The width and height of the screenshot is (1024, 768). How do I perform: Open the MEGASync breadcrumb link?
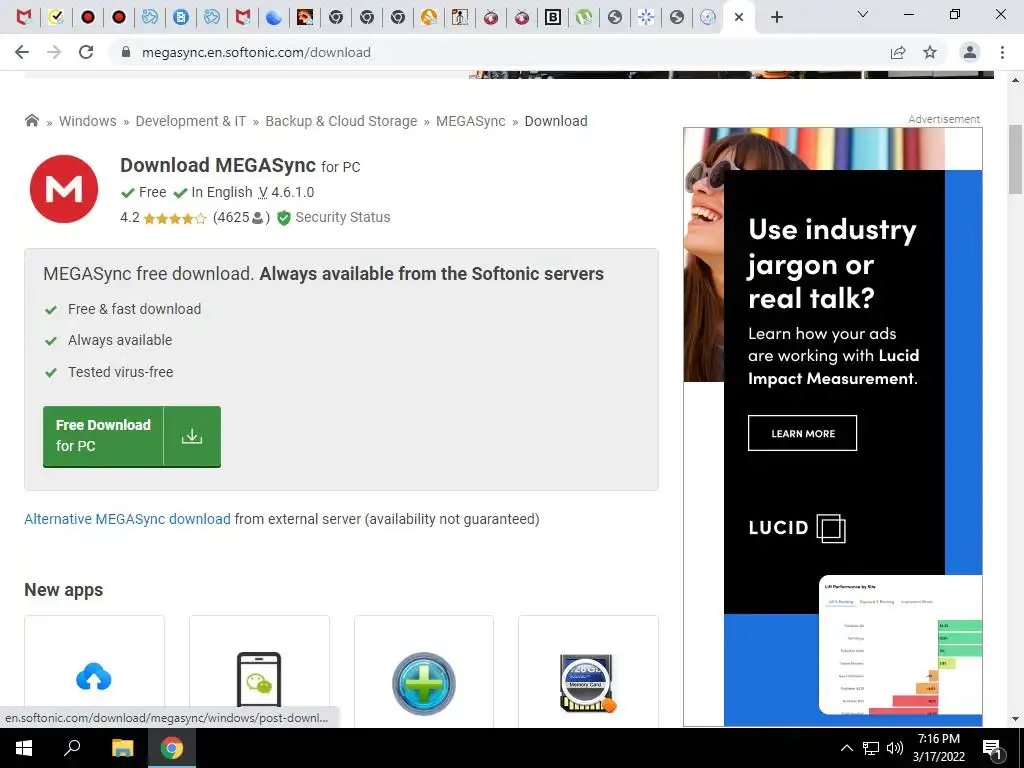471,121
